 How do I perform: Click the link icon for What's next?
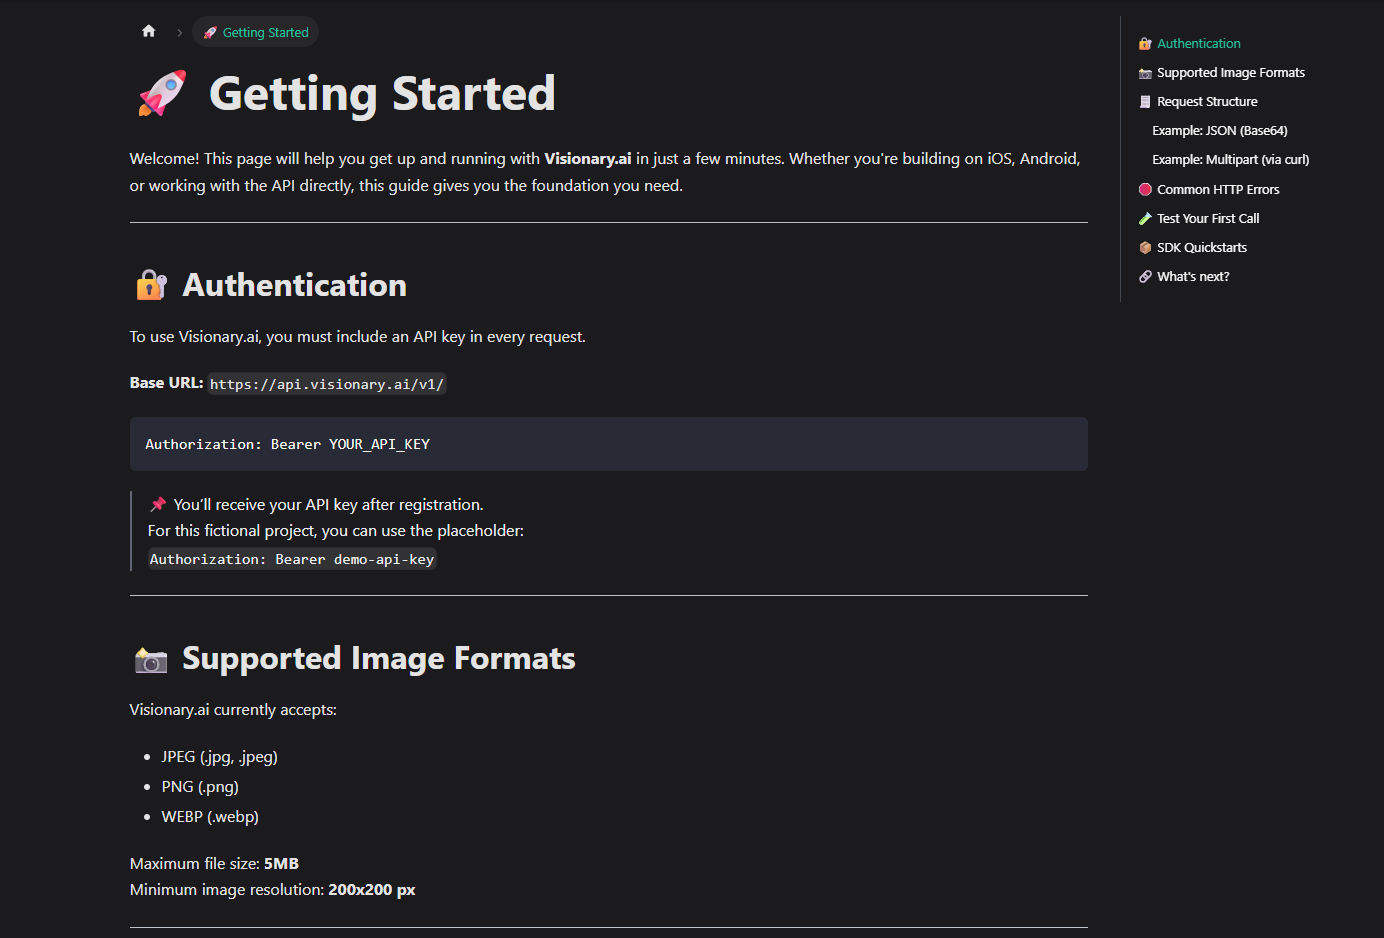[x=1145, y=276]
